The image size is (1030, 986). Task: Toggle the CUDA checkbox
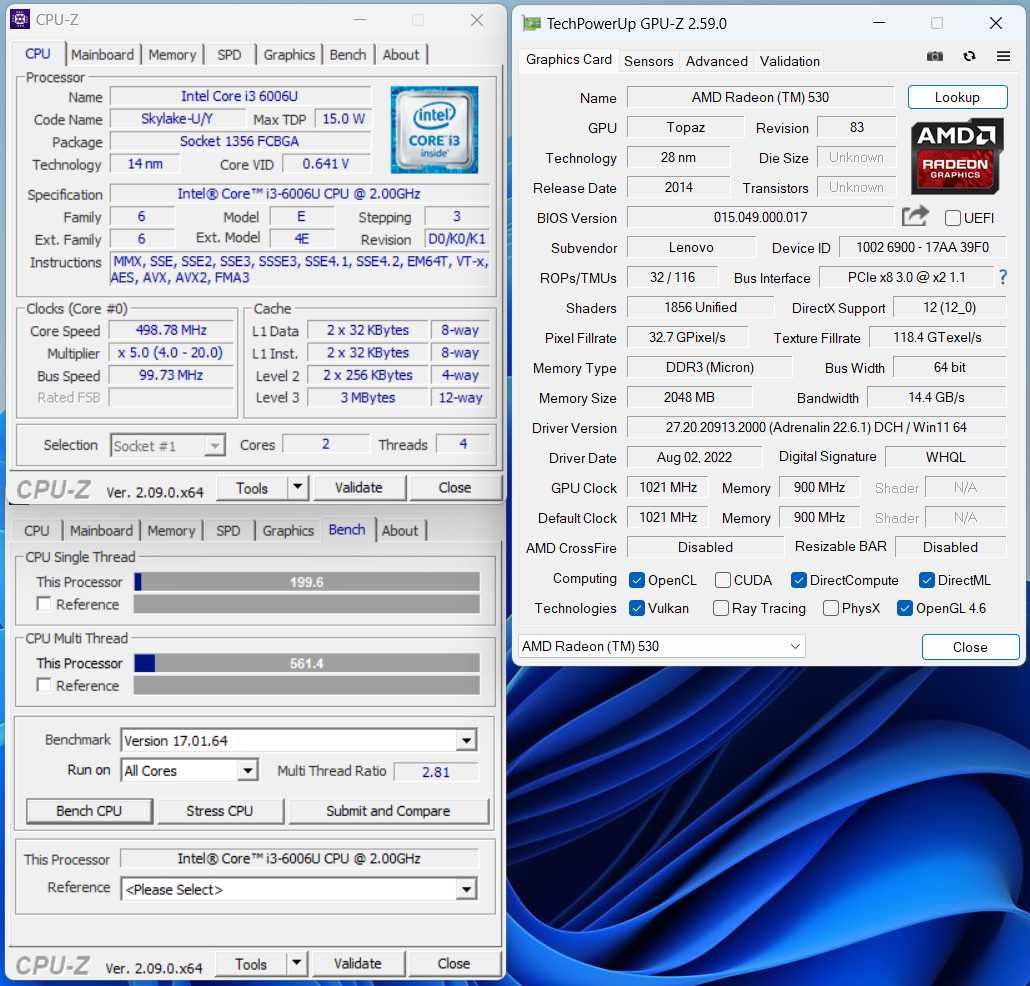coord(723,580)
